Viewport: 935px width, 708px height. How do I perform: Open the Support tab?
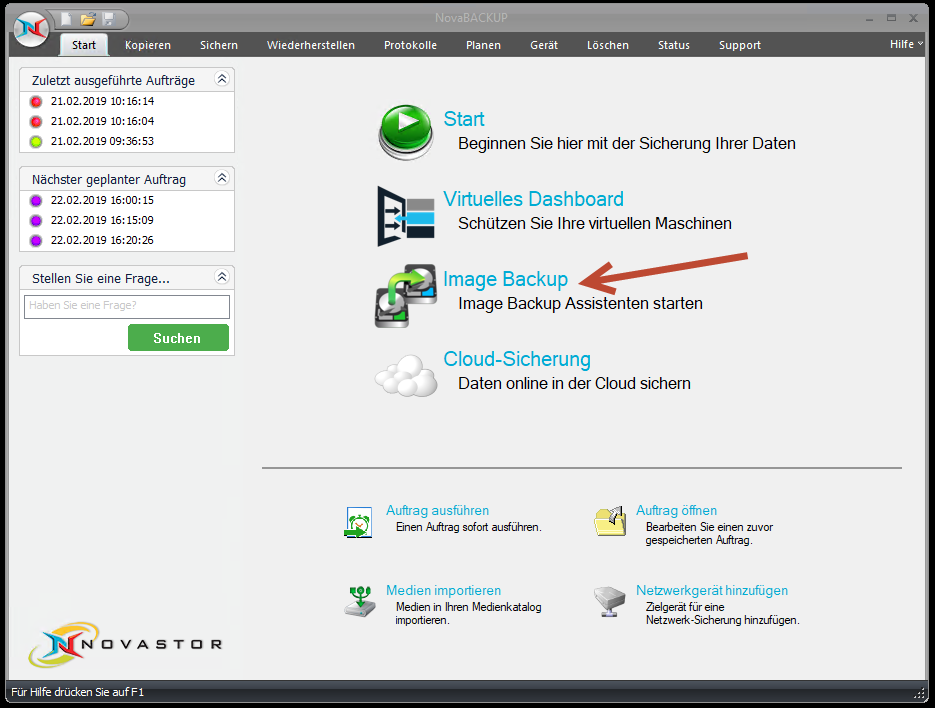(x=740, y=45)
